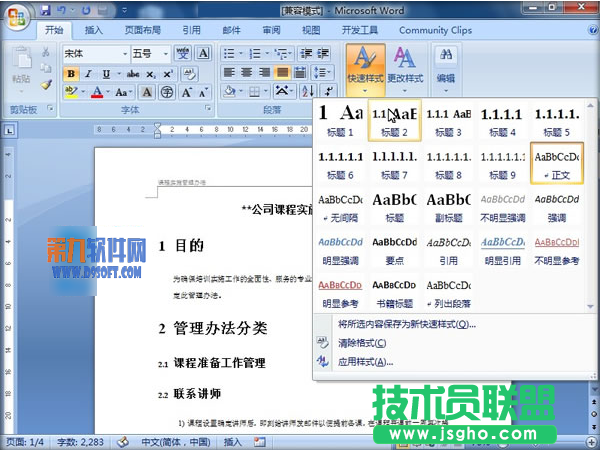Apply the 明显引用 style thumbnail
The width and height of the screenshot is (600, 450).
[x=503, y=250]
